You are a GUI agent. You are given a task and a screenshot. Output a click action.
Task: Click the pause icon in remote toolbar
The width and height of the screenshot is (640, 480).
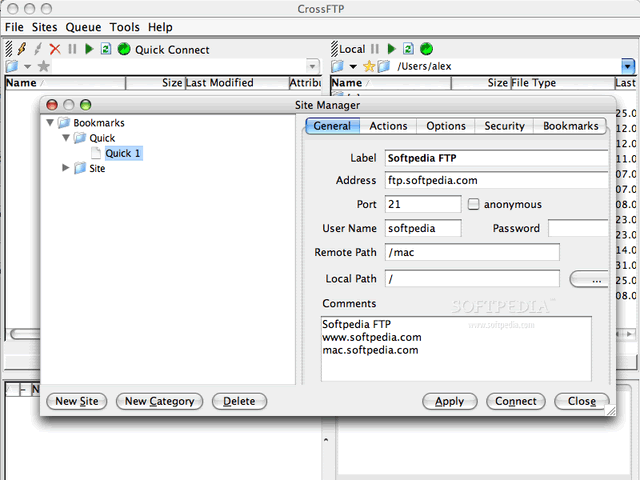(72, 49)
